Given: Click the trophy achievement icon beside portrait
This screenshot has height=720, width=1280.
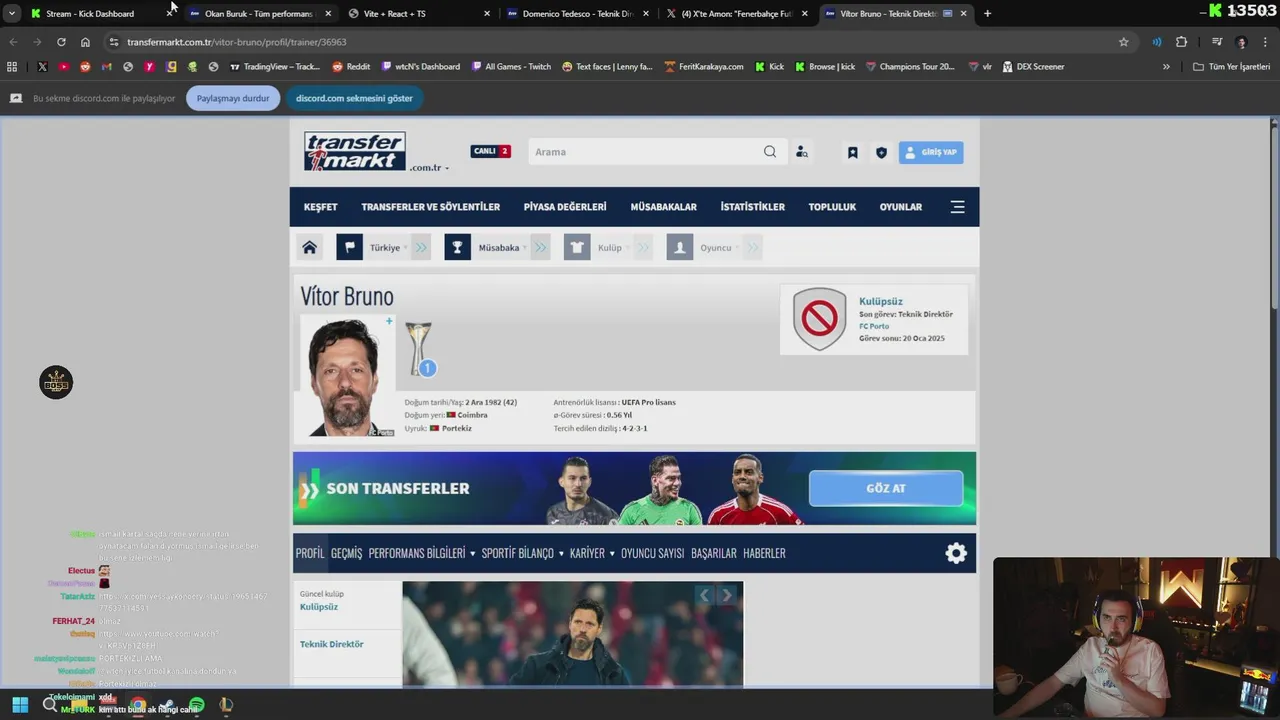Looking at the screenshot, I should (x=419, y=348).
